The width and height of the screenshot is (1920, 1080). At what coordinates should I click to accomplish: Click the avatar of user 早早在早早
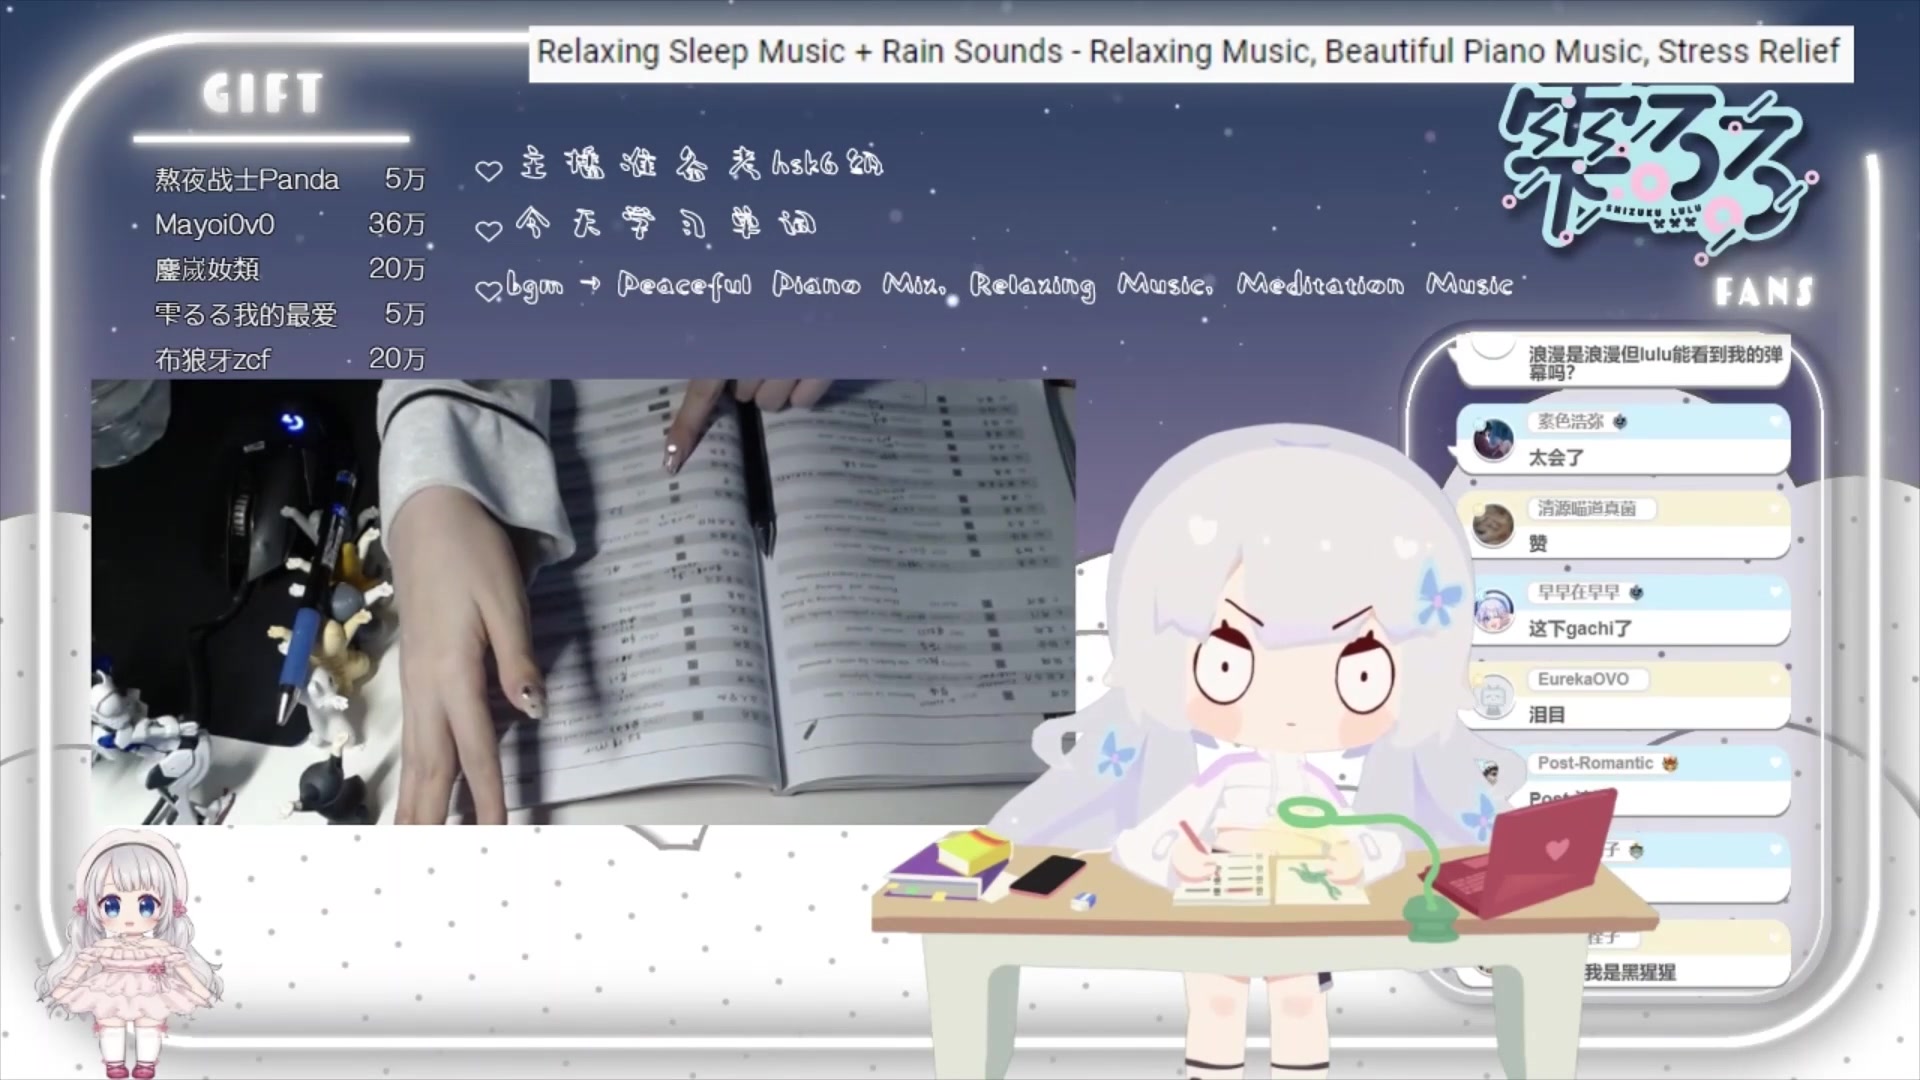[x=1493, y=611]
